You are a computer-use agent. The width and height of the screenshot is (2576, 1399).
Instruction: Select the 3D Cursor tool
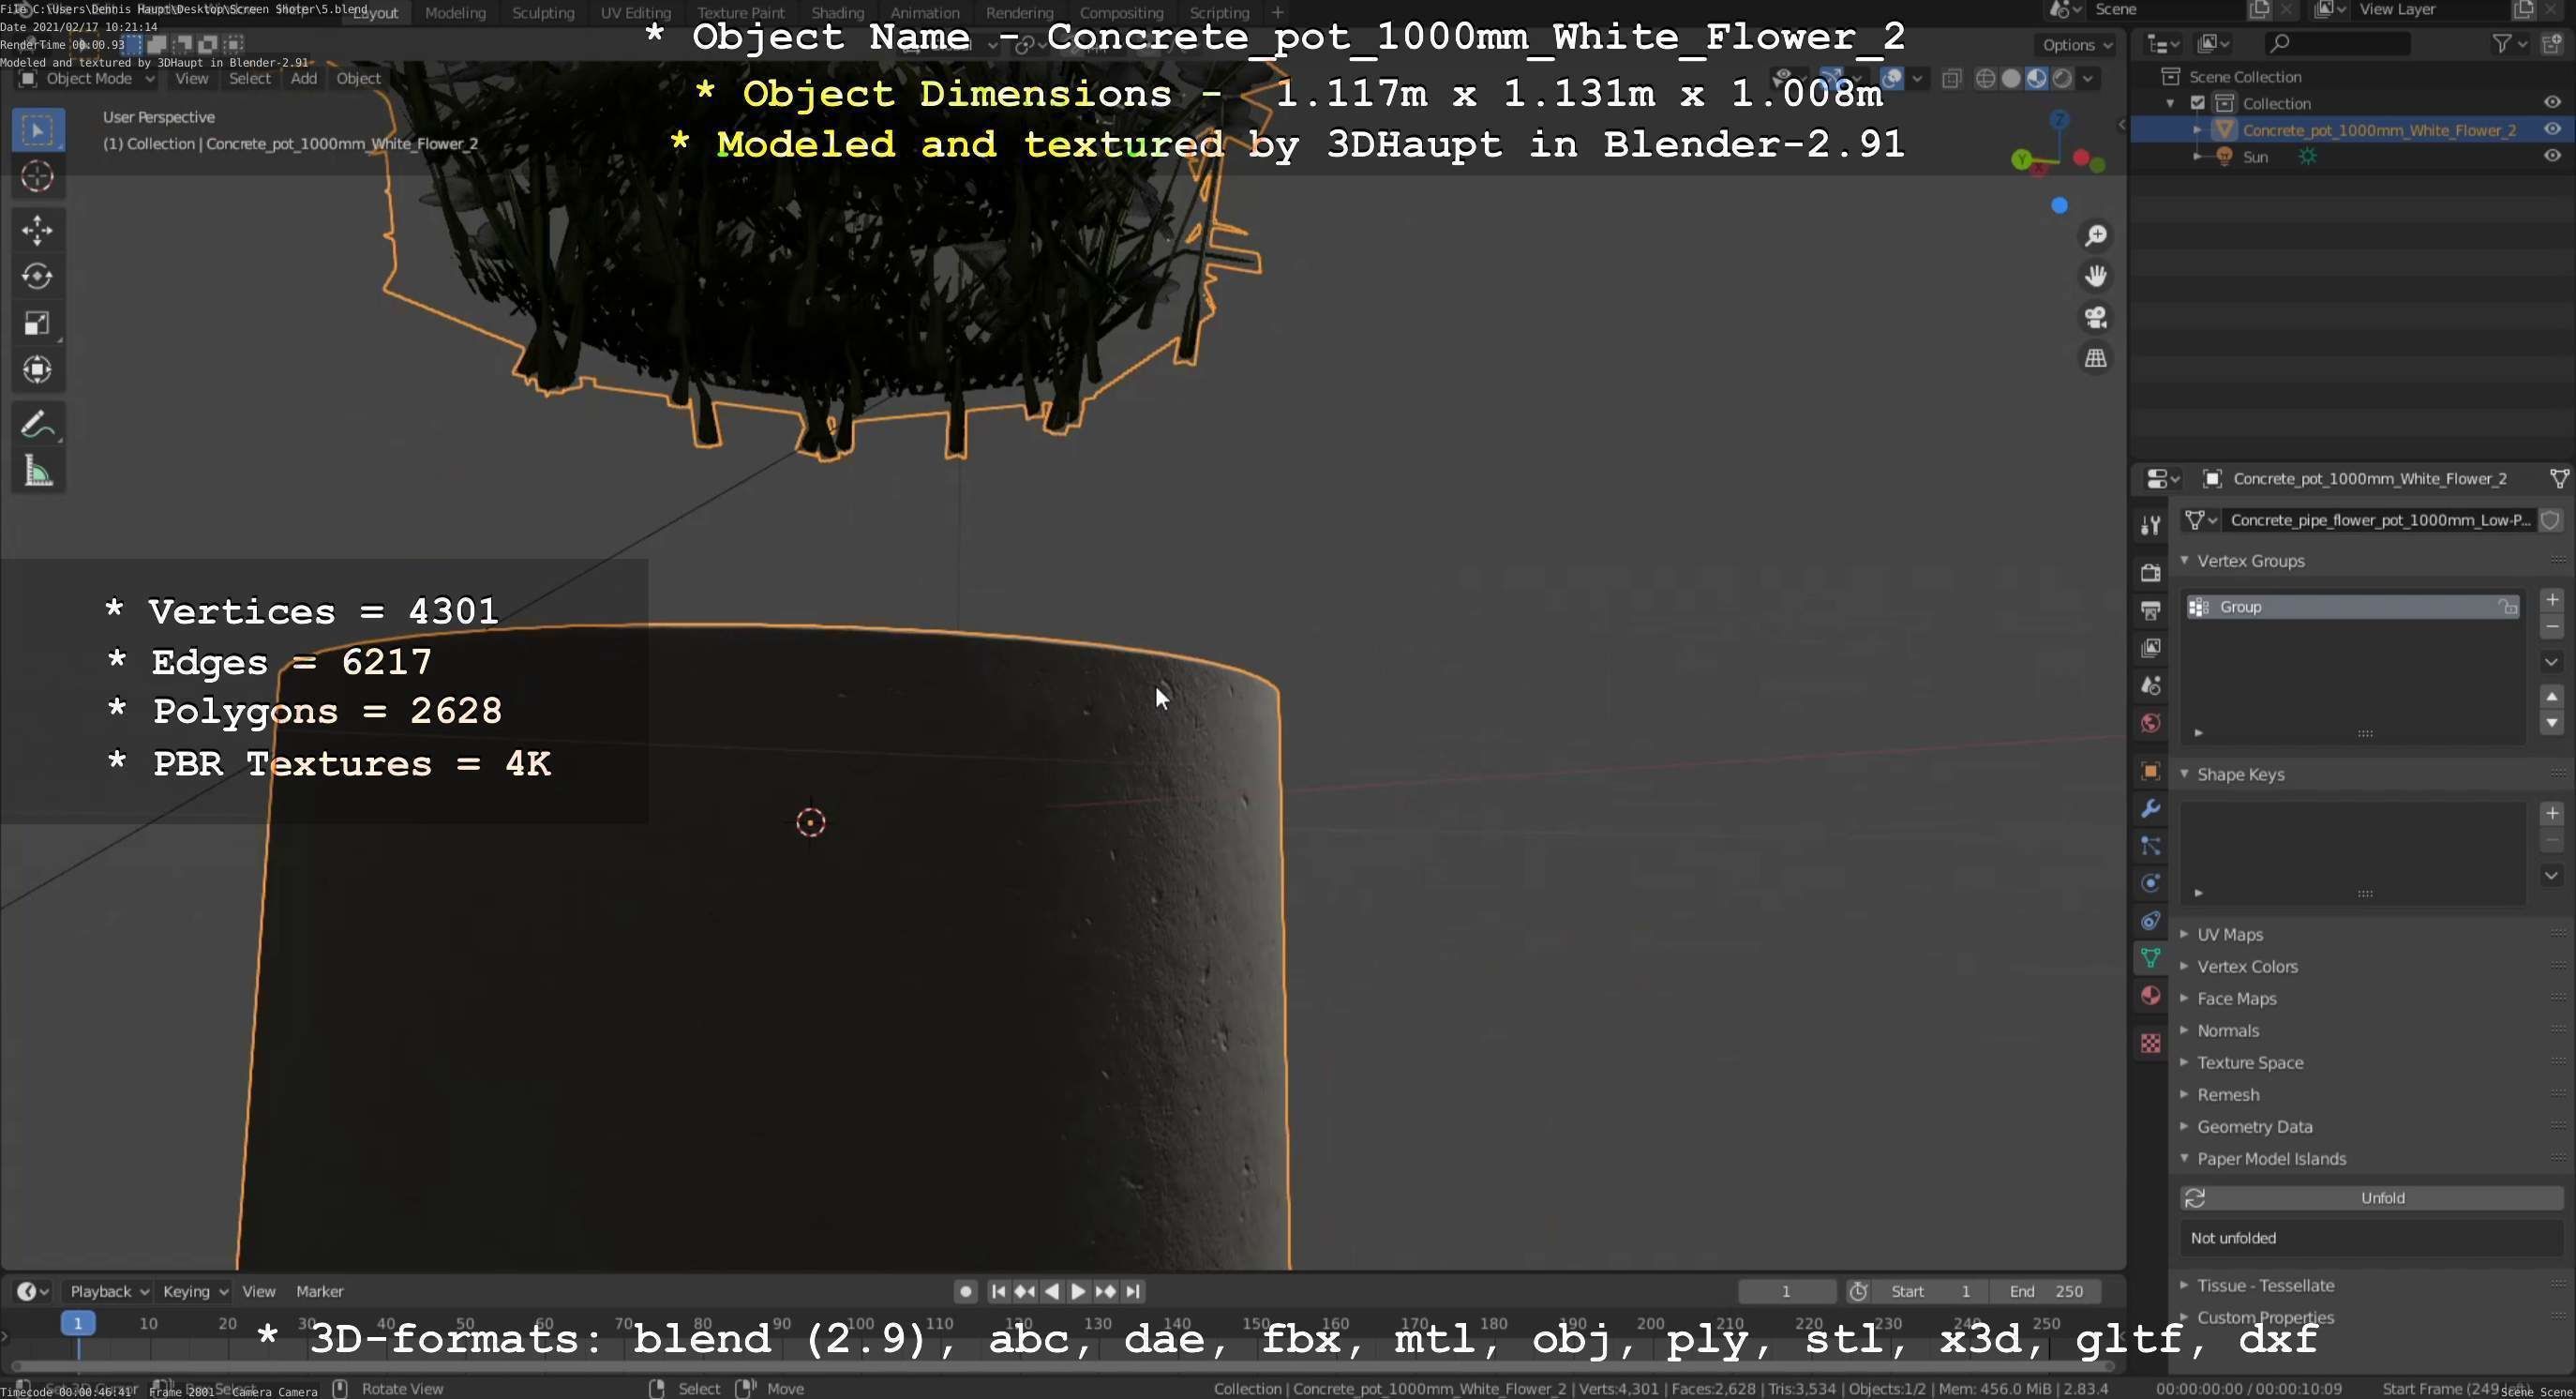[x=38, y=177]
